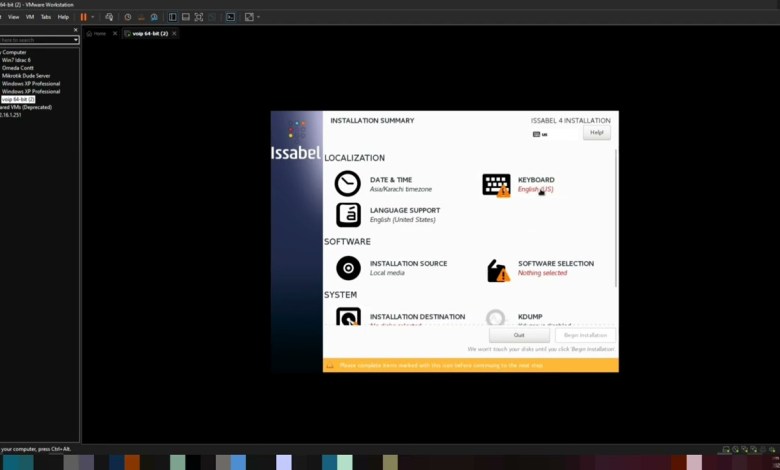Open the power options dropdown beside the pause icon

point(93,17)
